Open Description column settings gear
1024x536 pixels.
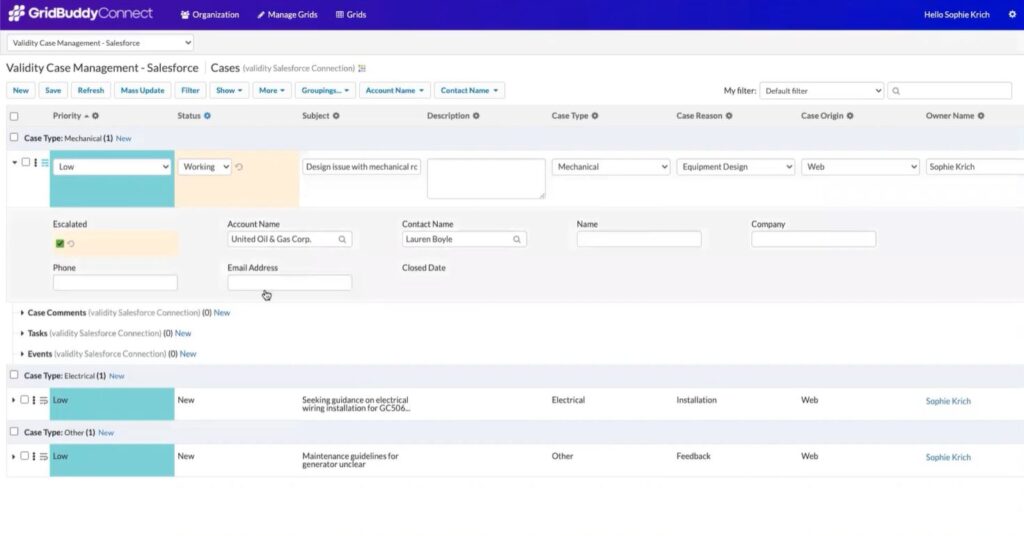tap(476, 116)
